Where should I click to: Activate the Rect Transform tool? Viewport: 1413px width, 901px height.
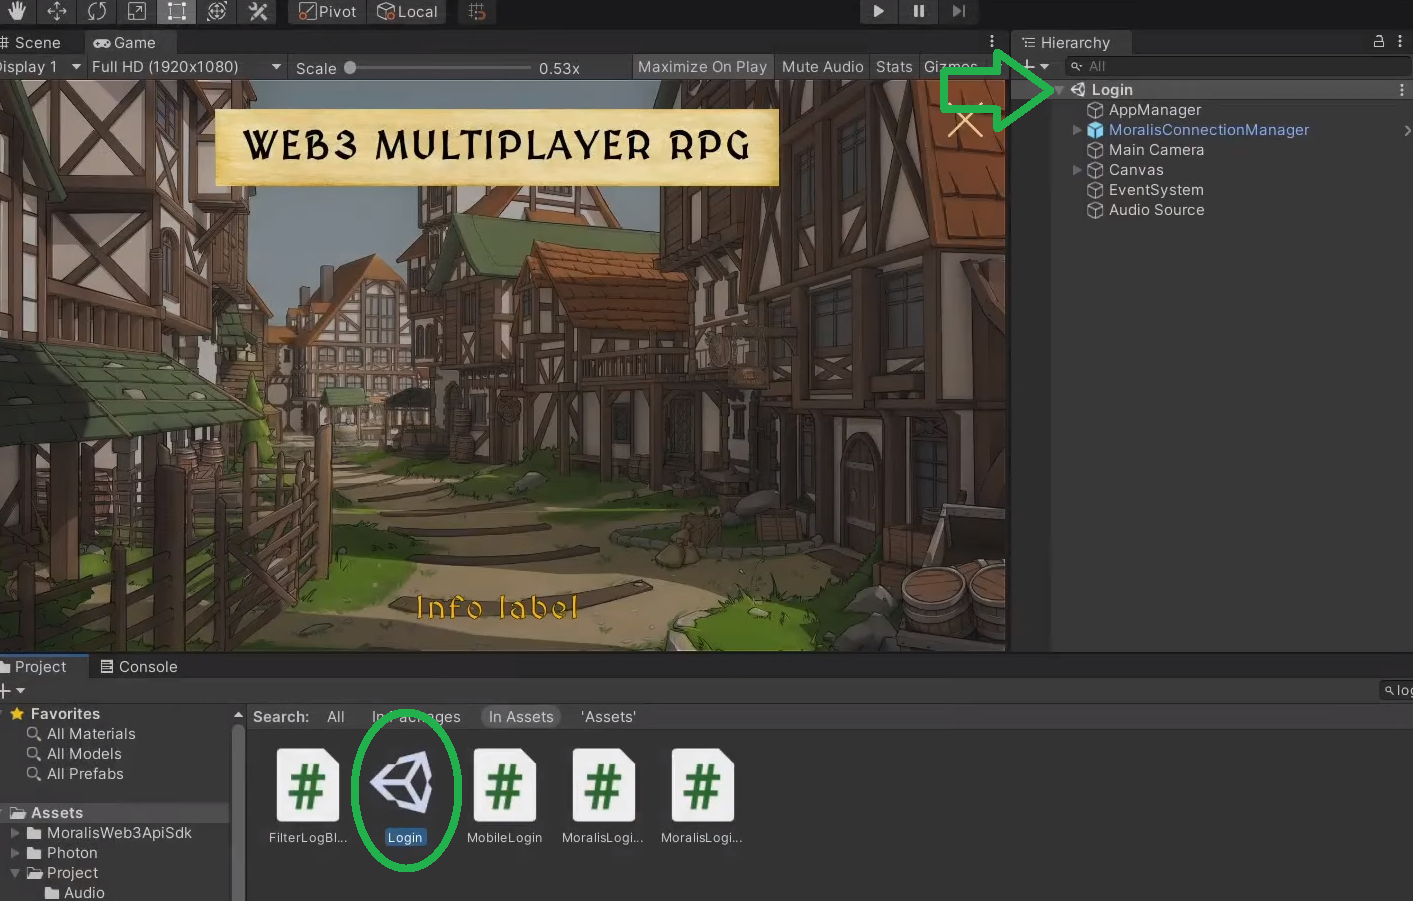(177, 12)
